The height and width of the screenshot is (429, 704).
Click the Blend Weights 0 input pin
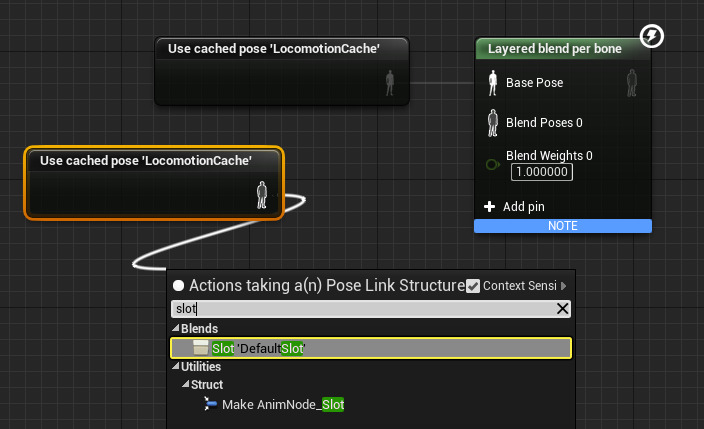492,164
